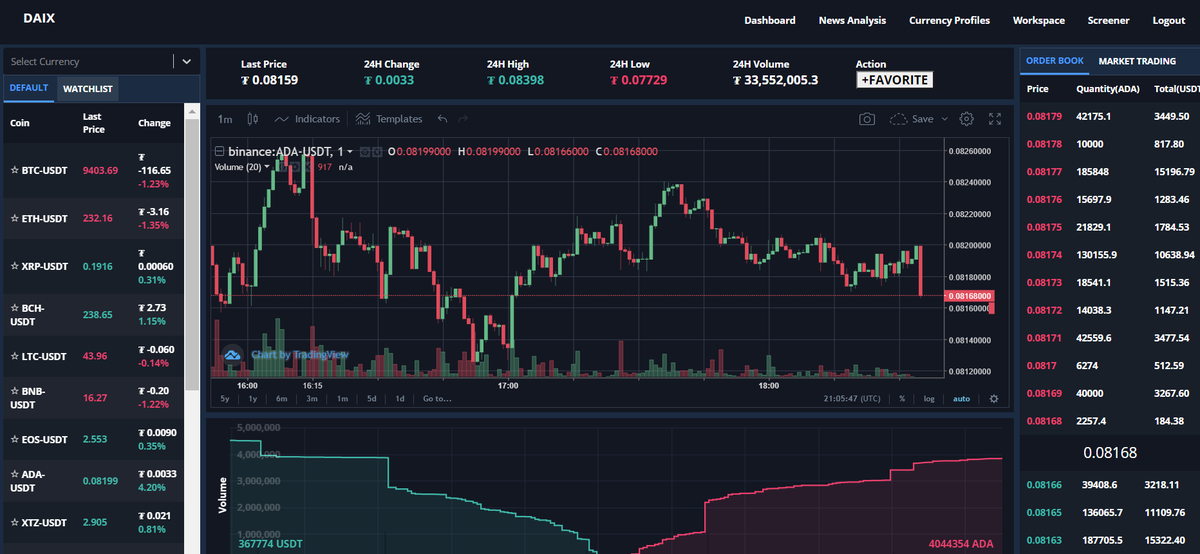Favorite BNB-USDT with its star

[x=14, y=391]
